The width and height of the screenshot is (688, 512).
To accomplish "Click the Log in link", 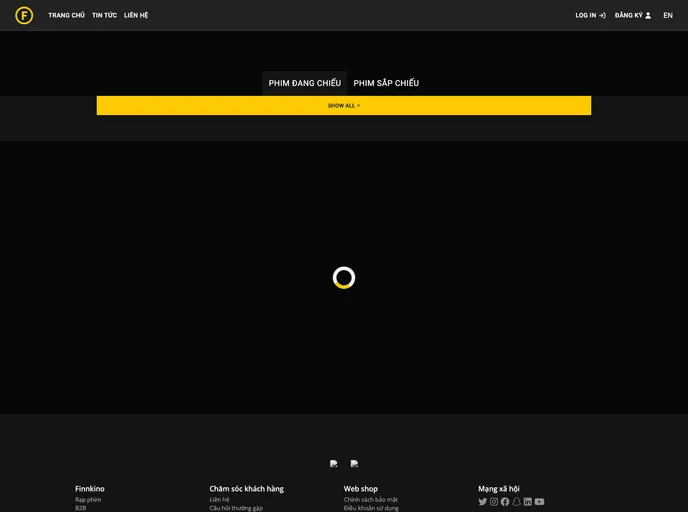I will pyautogui.click(x=590, y=15).
